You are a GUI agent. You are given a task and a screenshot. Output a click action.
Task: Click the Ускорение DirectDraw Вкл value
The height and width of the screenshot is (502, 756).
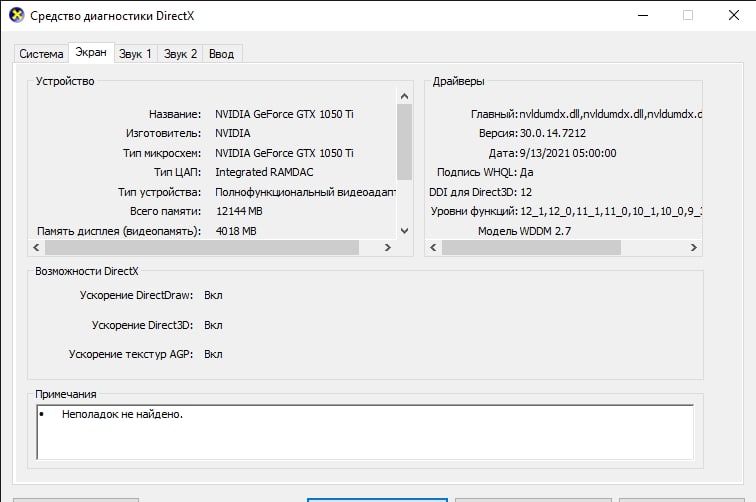pyautogui.click(x=213, y=295)
